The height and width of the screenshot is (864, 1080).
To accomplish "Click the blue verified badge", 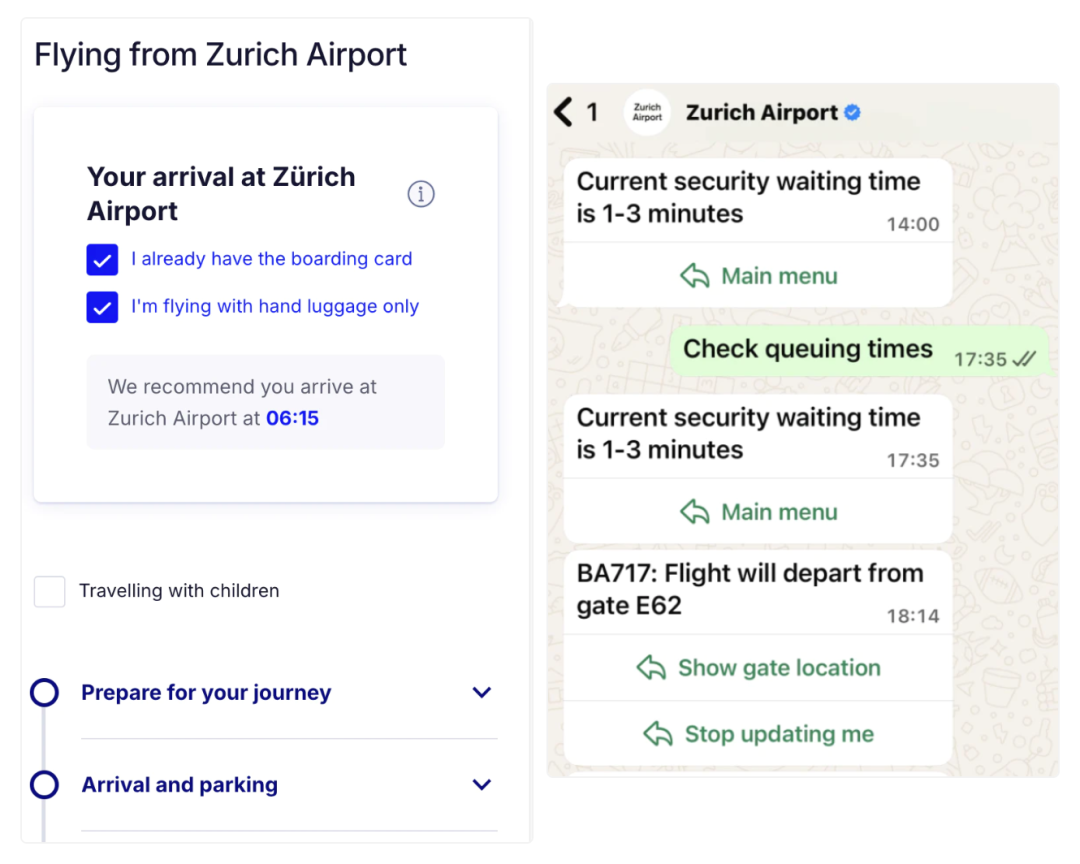I will point(852,112).
